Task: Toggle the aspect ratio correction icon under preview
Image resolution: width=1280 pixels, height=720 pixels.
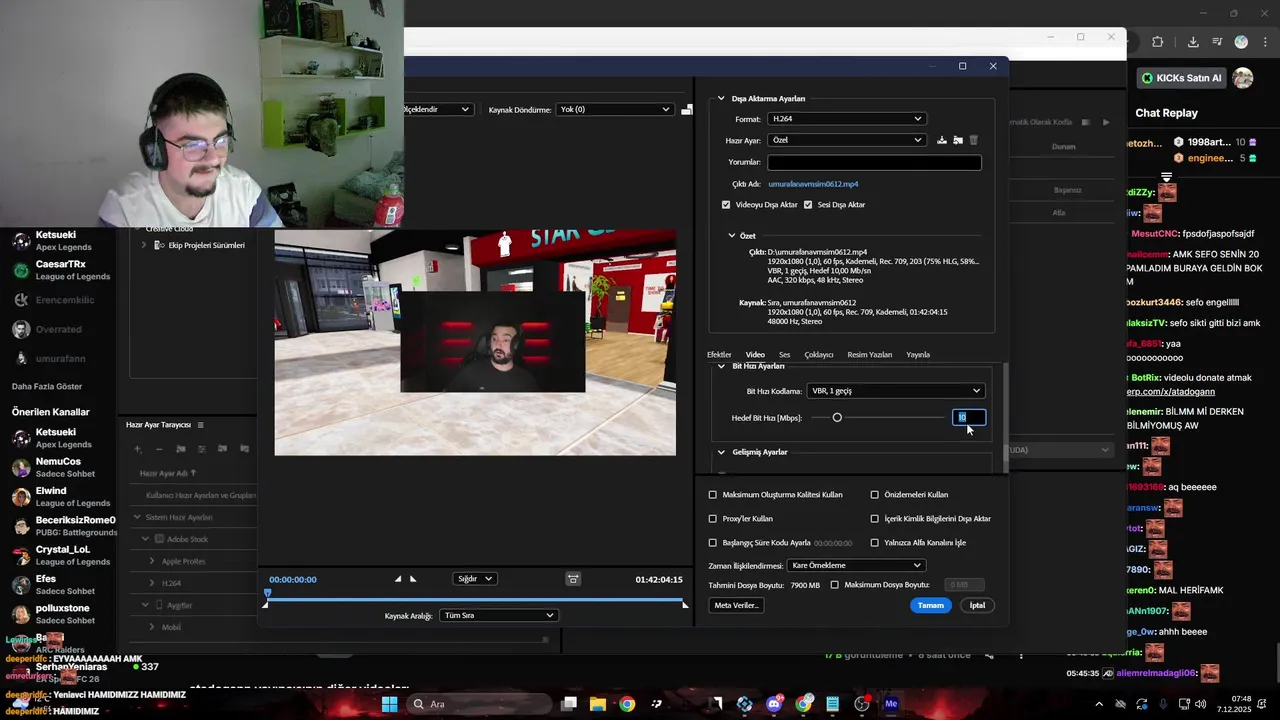Action: (573, 579)
